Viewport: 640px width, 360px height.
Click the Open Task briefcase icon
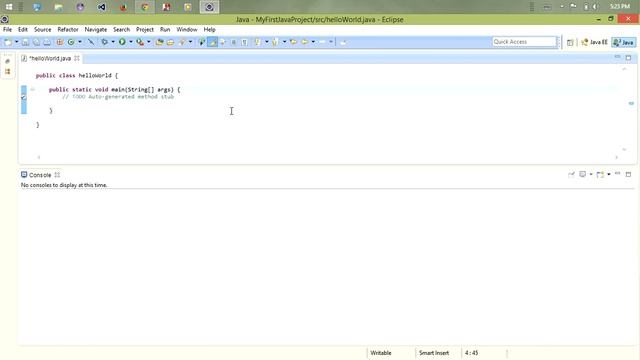point(170,42)
